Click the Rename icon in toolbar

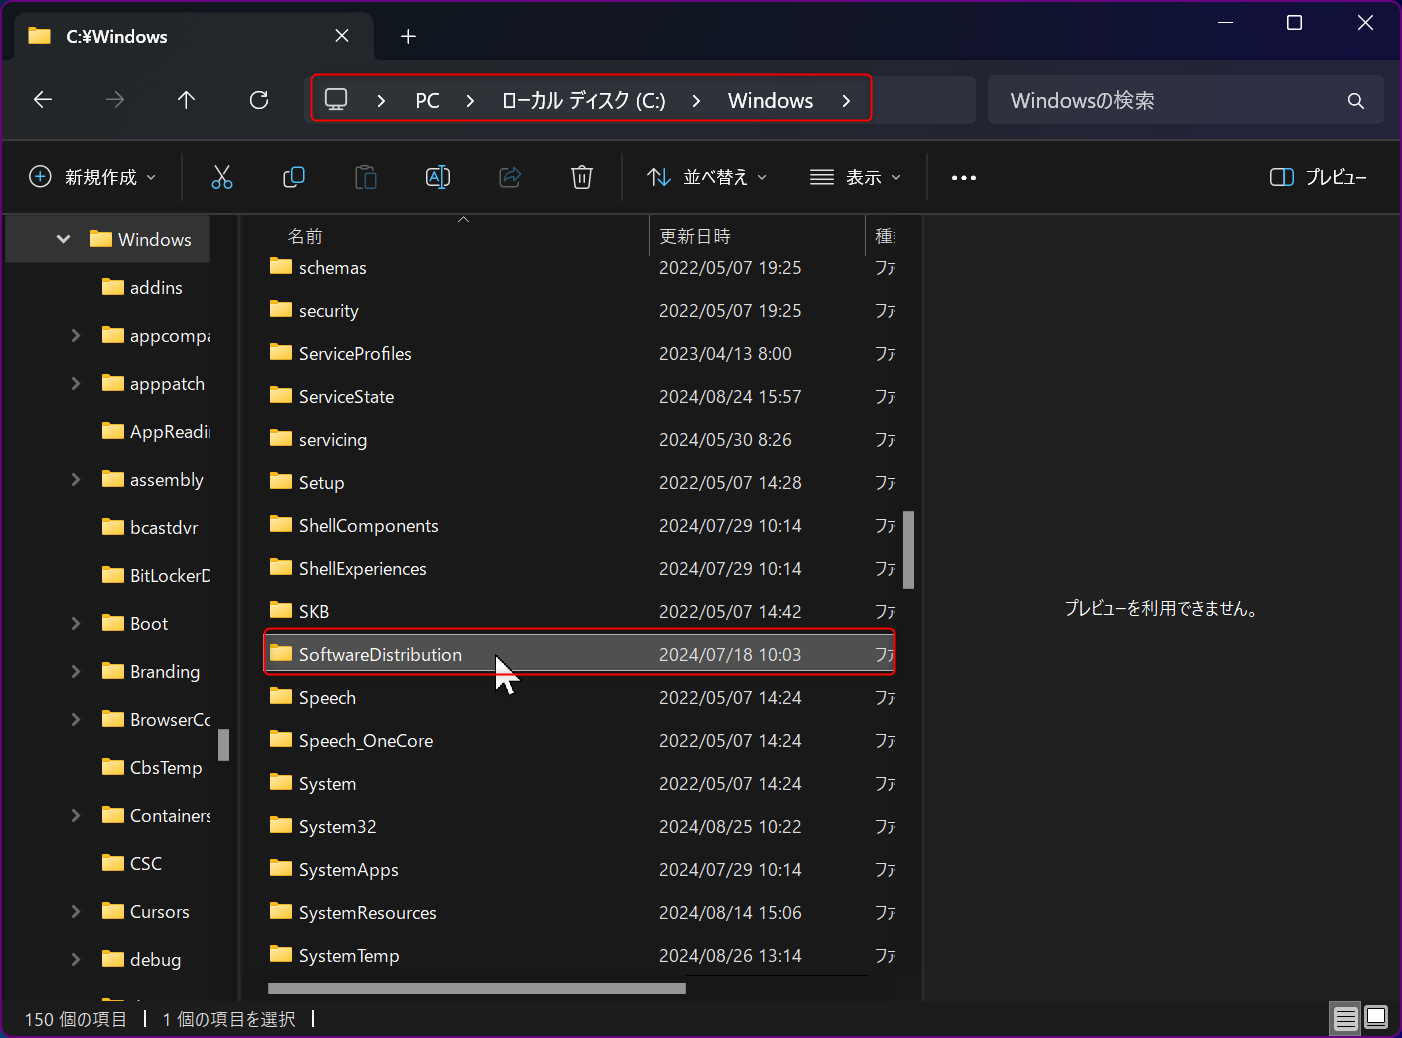pos(438,177)
